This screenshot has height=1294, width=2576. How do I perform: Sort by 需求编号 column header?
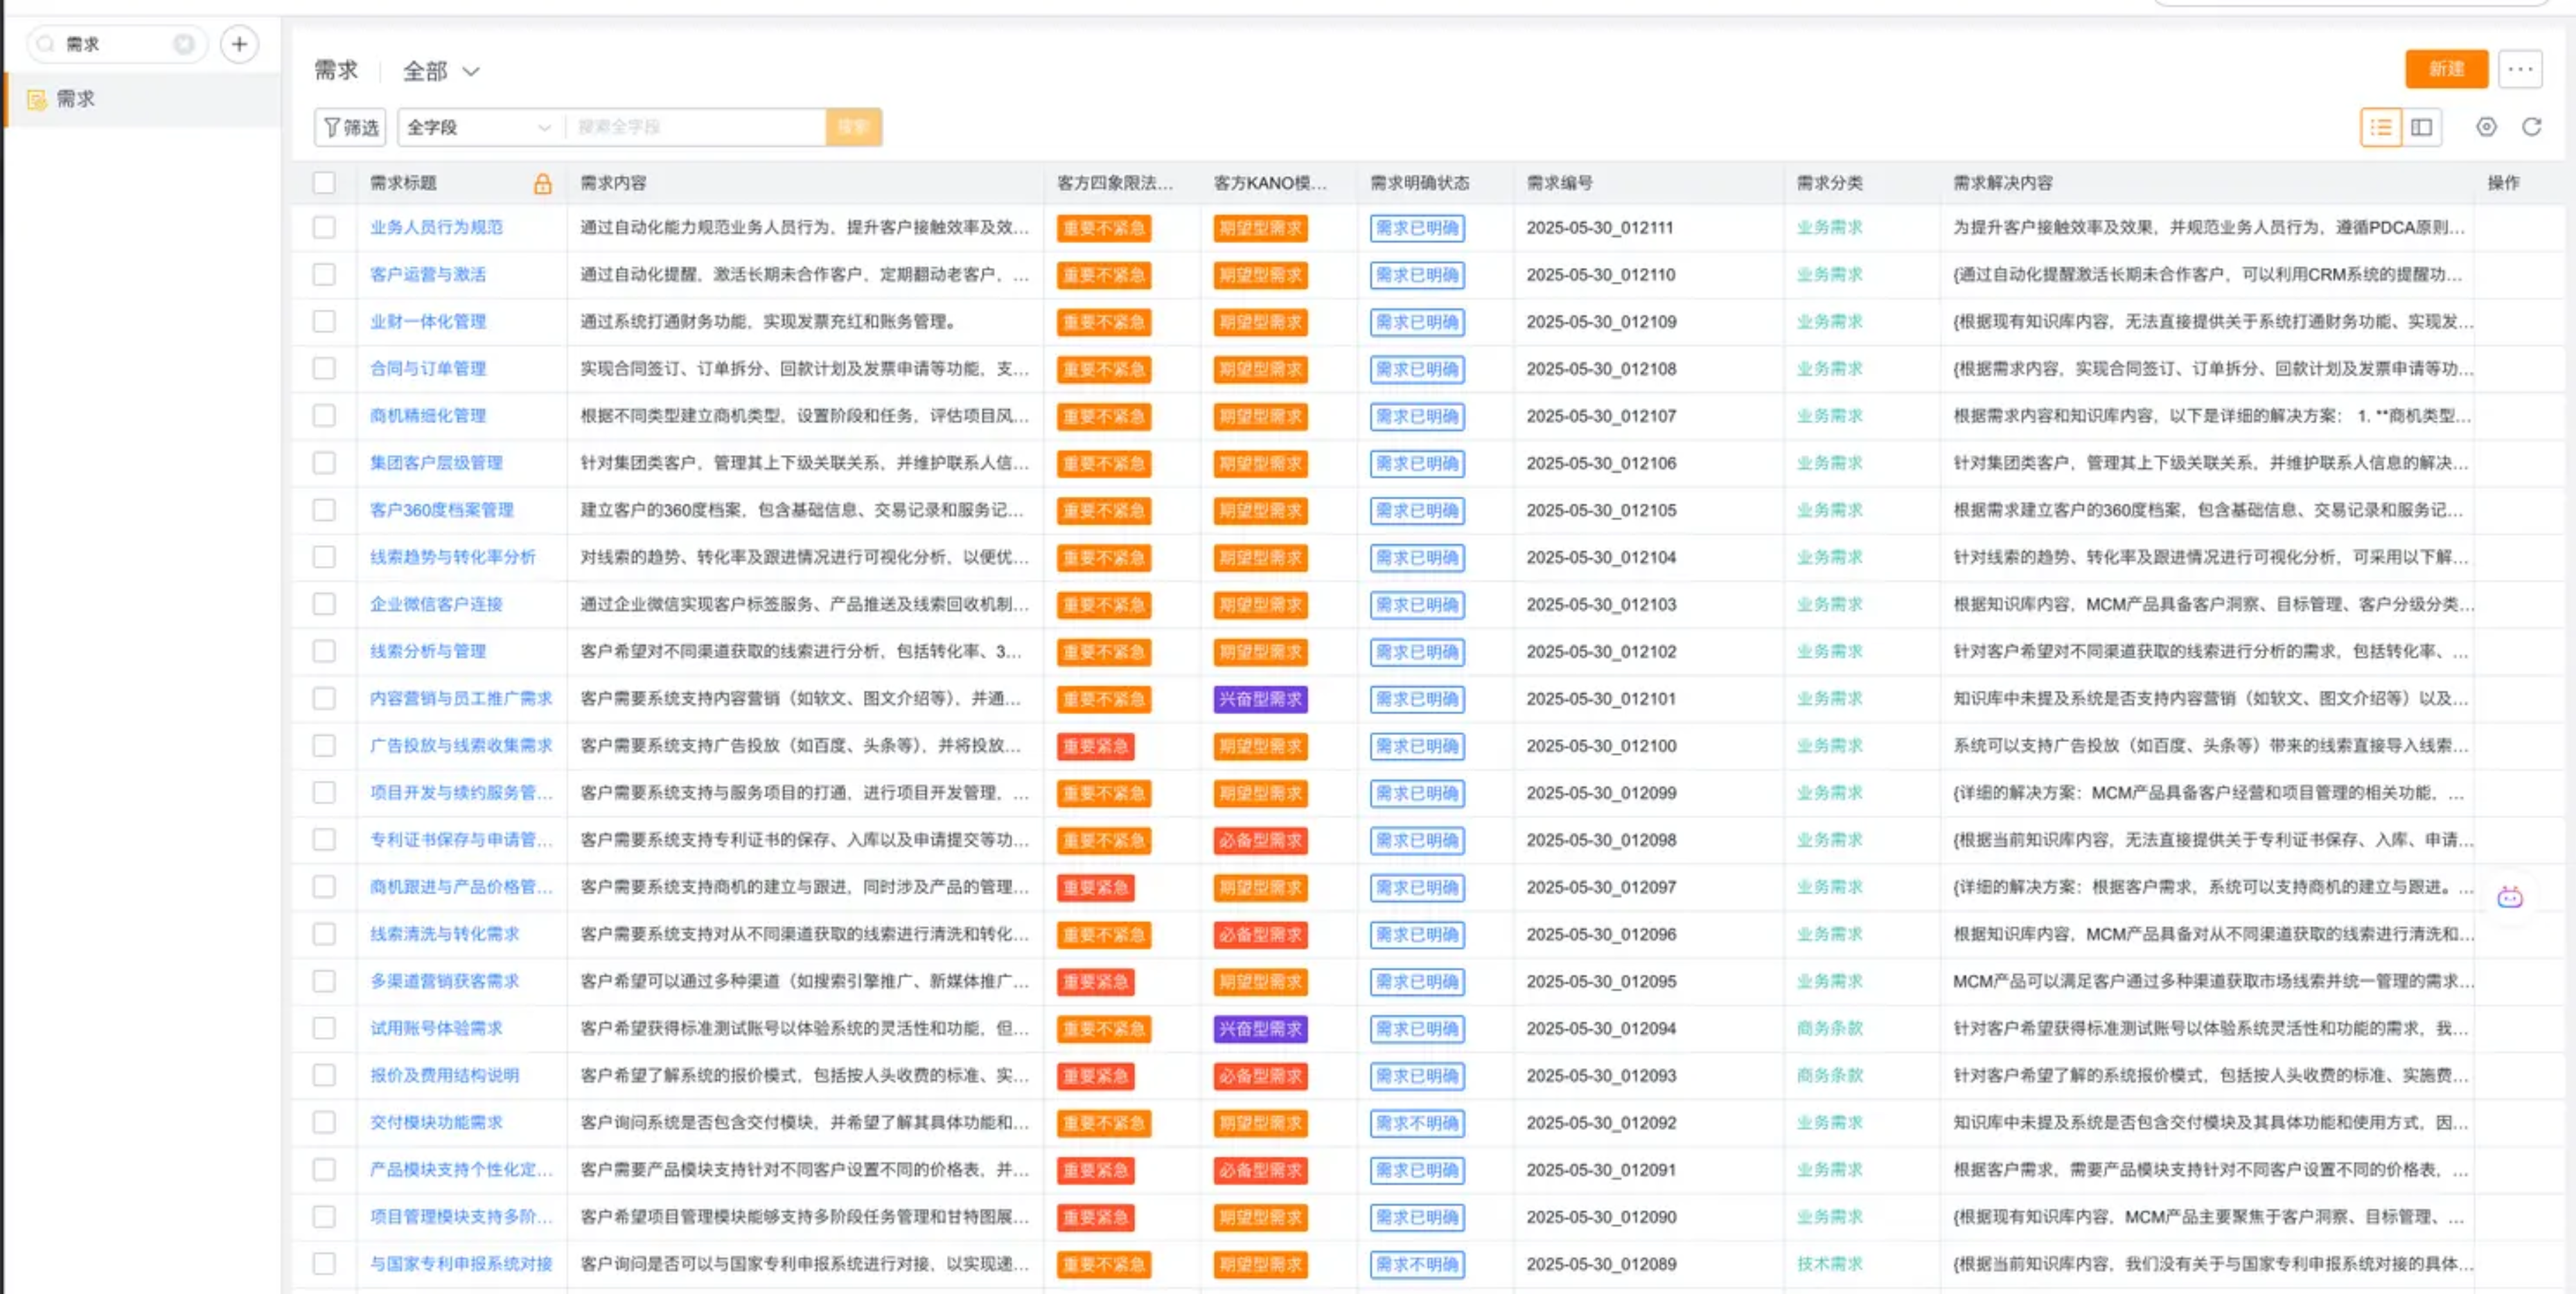[1559, 183]
